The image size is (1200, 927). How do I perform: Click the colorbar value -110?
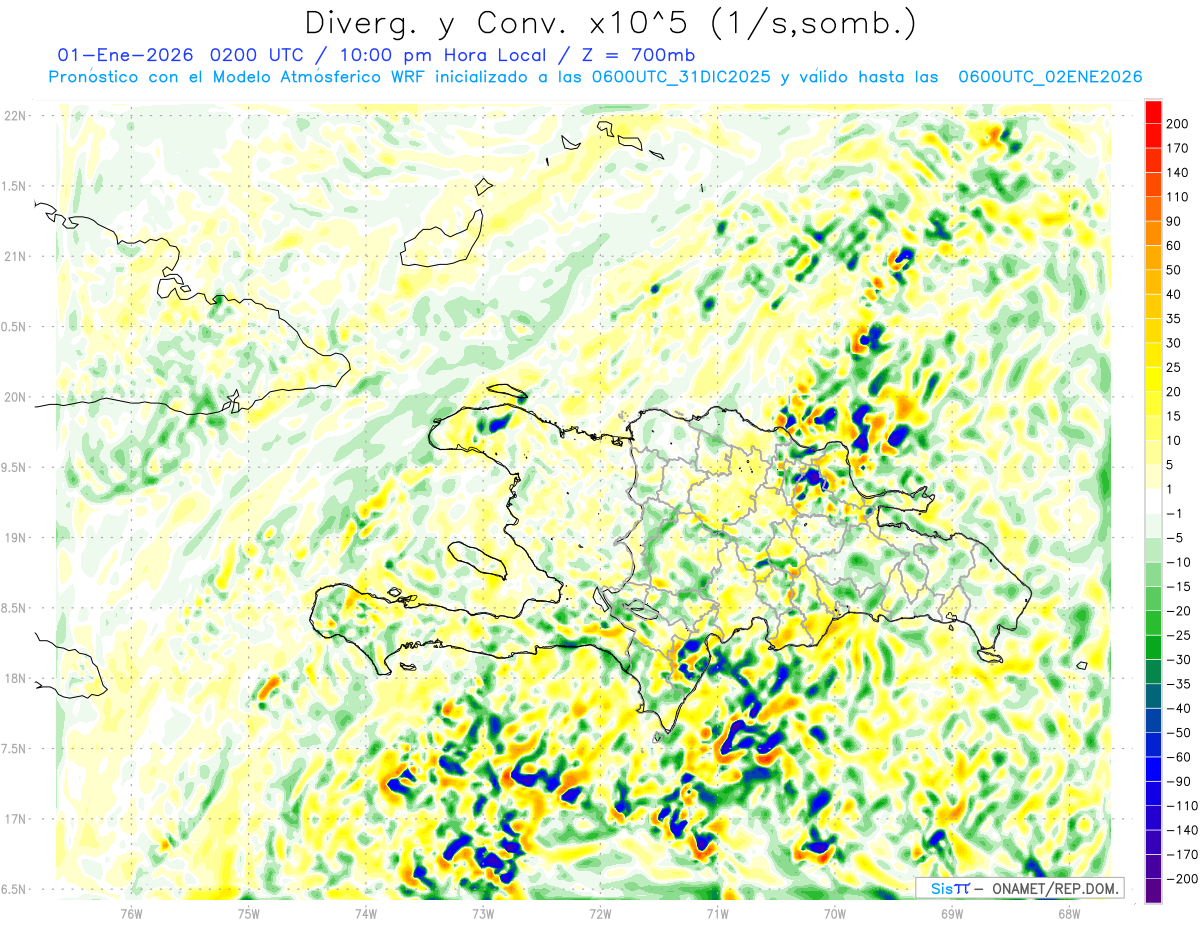1181,806
